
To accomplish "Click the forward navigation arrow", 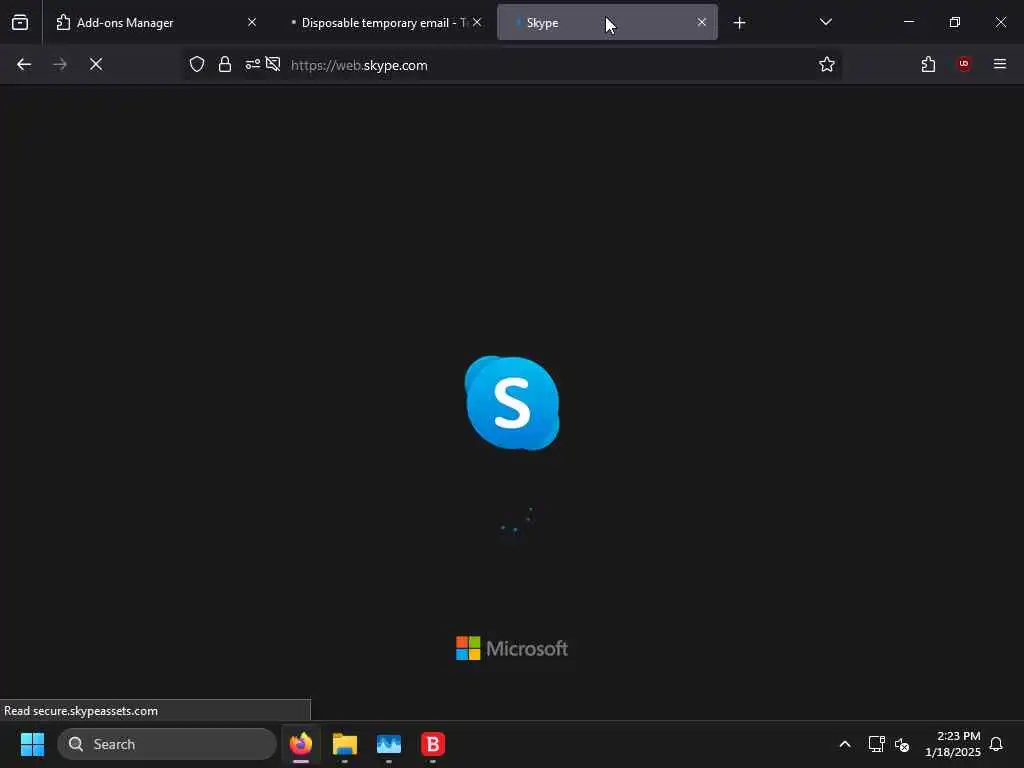I will 60,64.
